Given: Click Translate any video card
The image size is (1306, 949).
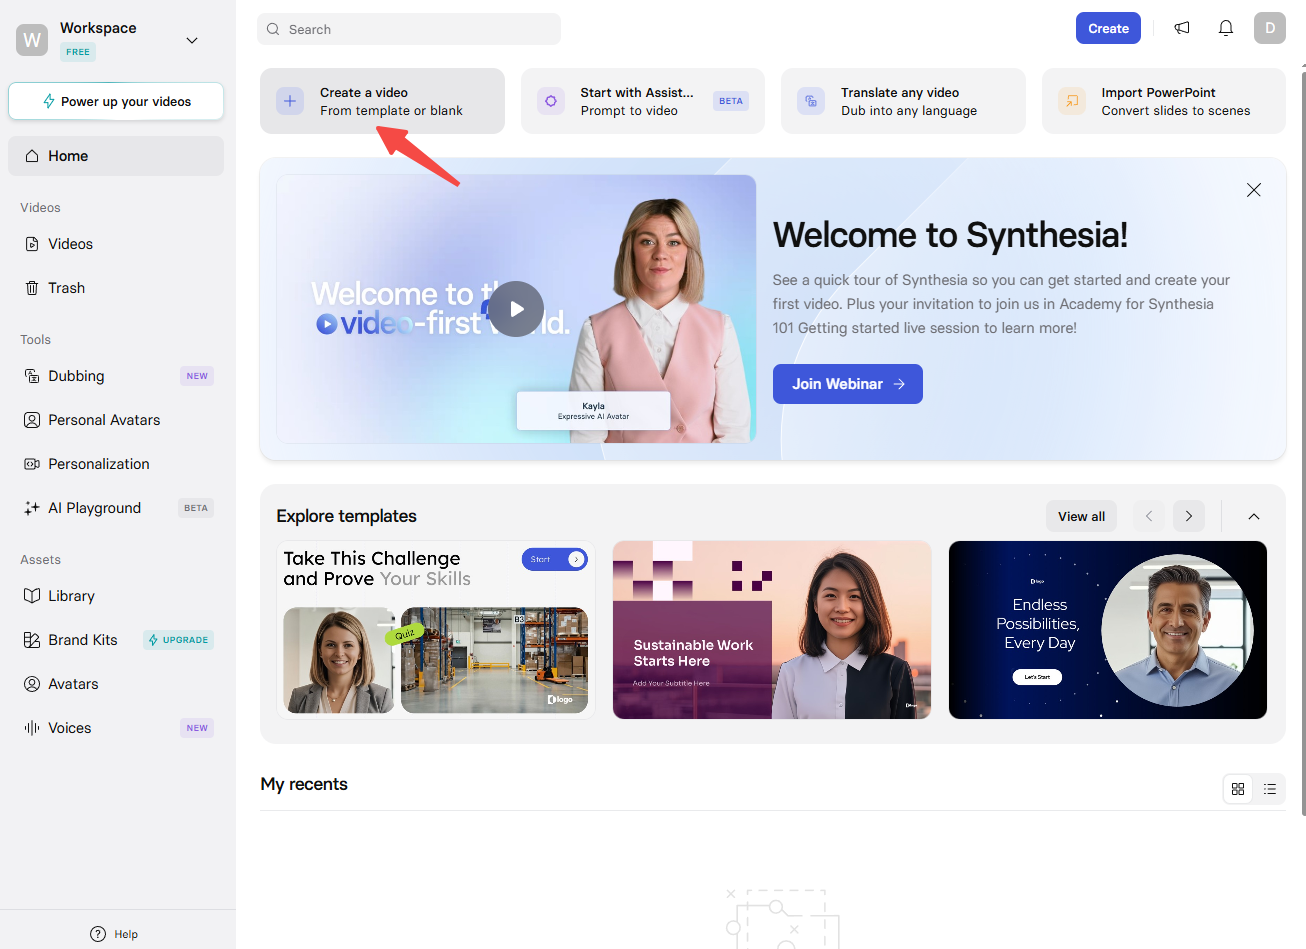Looking at the screenshot, I should [903, 101].
